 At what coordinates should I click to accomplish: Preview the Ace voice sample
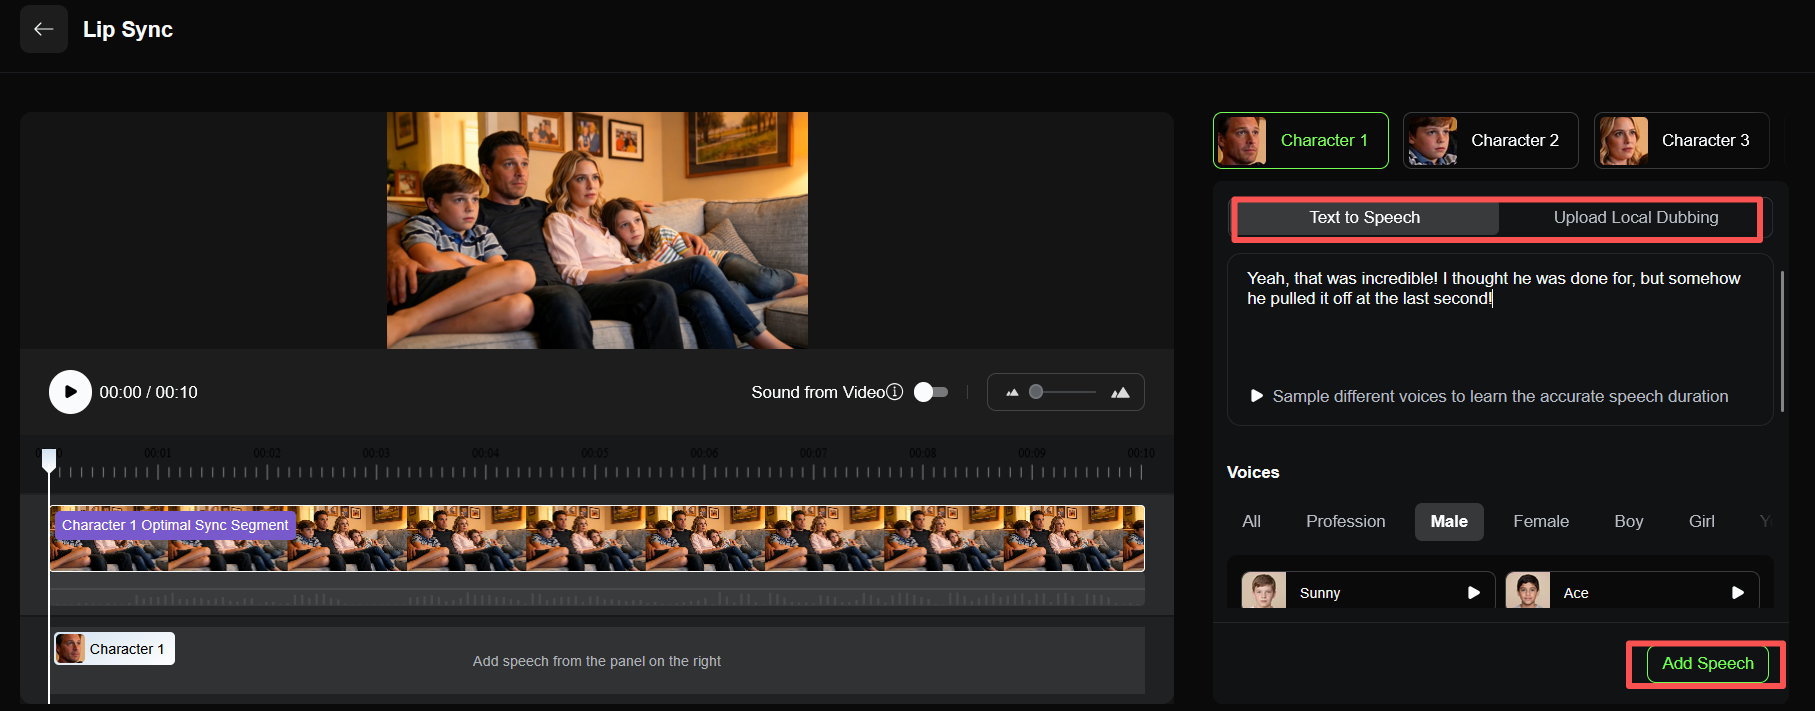(1738, 593)
